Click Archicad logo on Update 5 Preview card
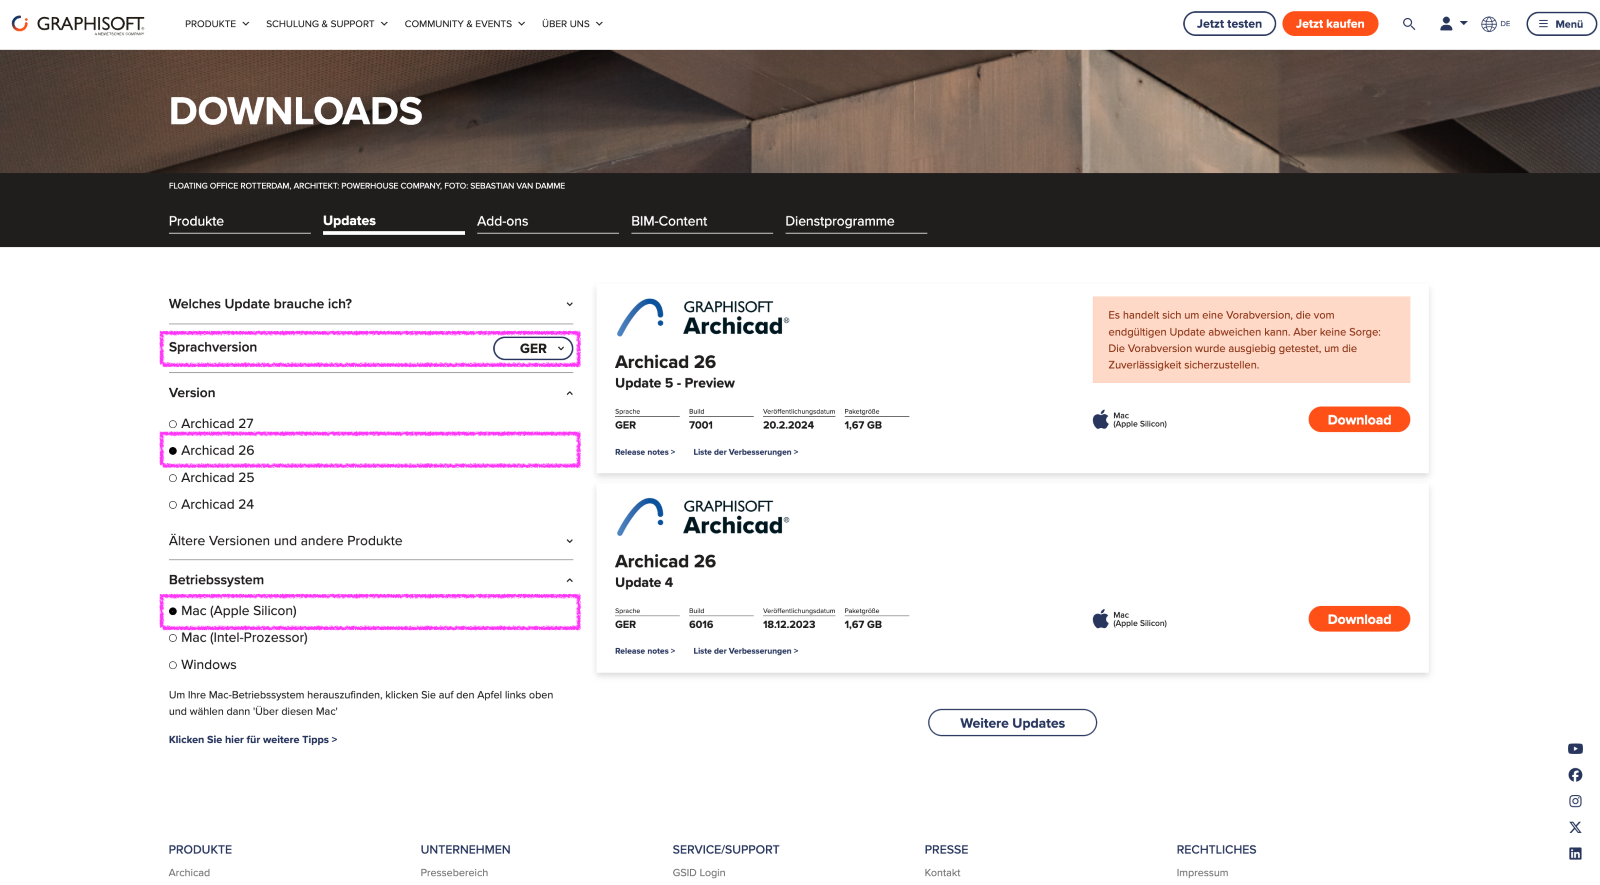This screenshot has width=1600, height=885. (703, 318)
